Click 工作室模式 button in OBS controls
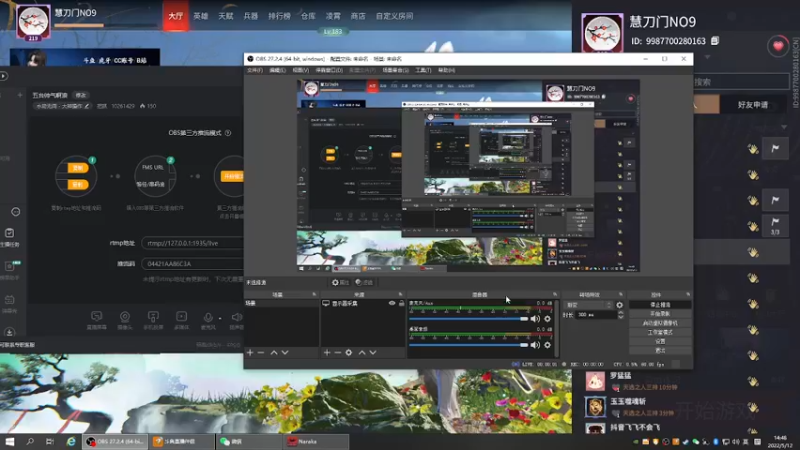800x450 pixels. click(x=660, y=332)
